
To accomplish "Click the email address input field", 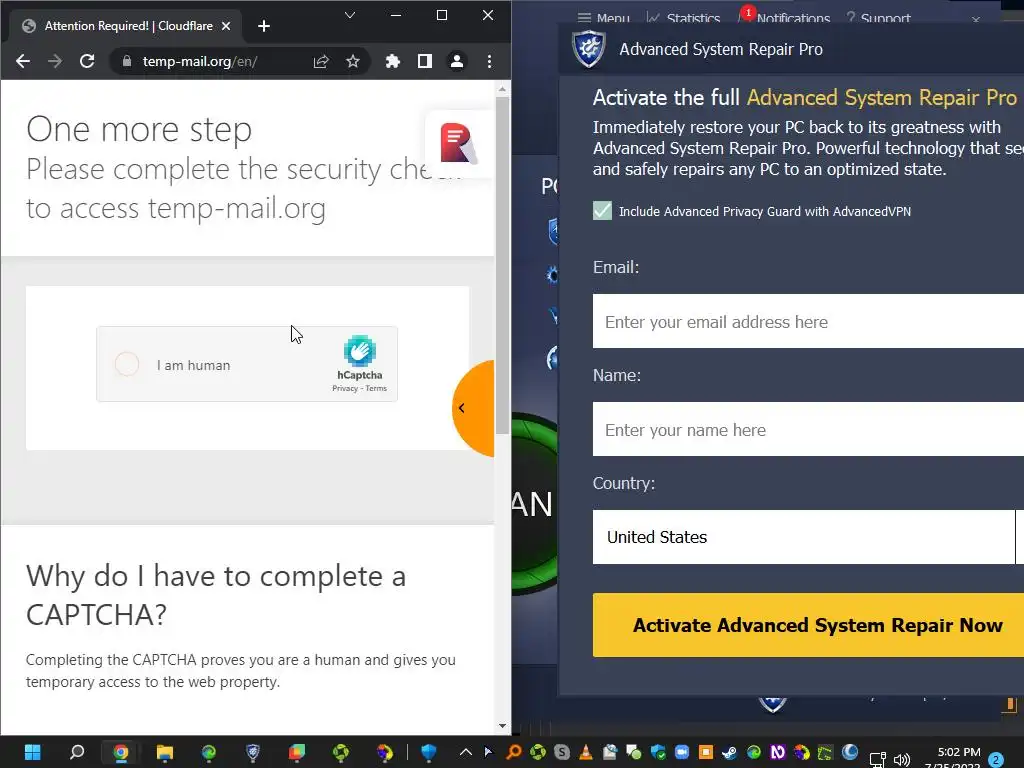I will tap(808, 321).
